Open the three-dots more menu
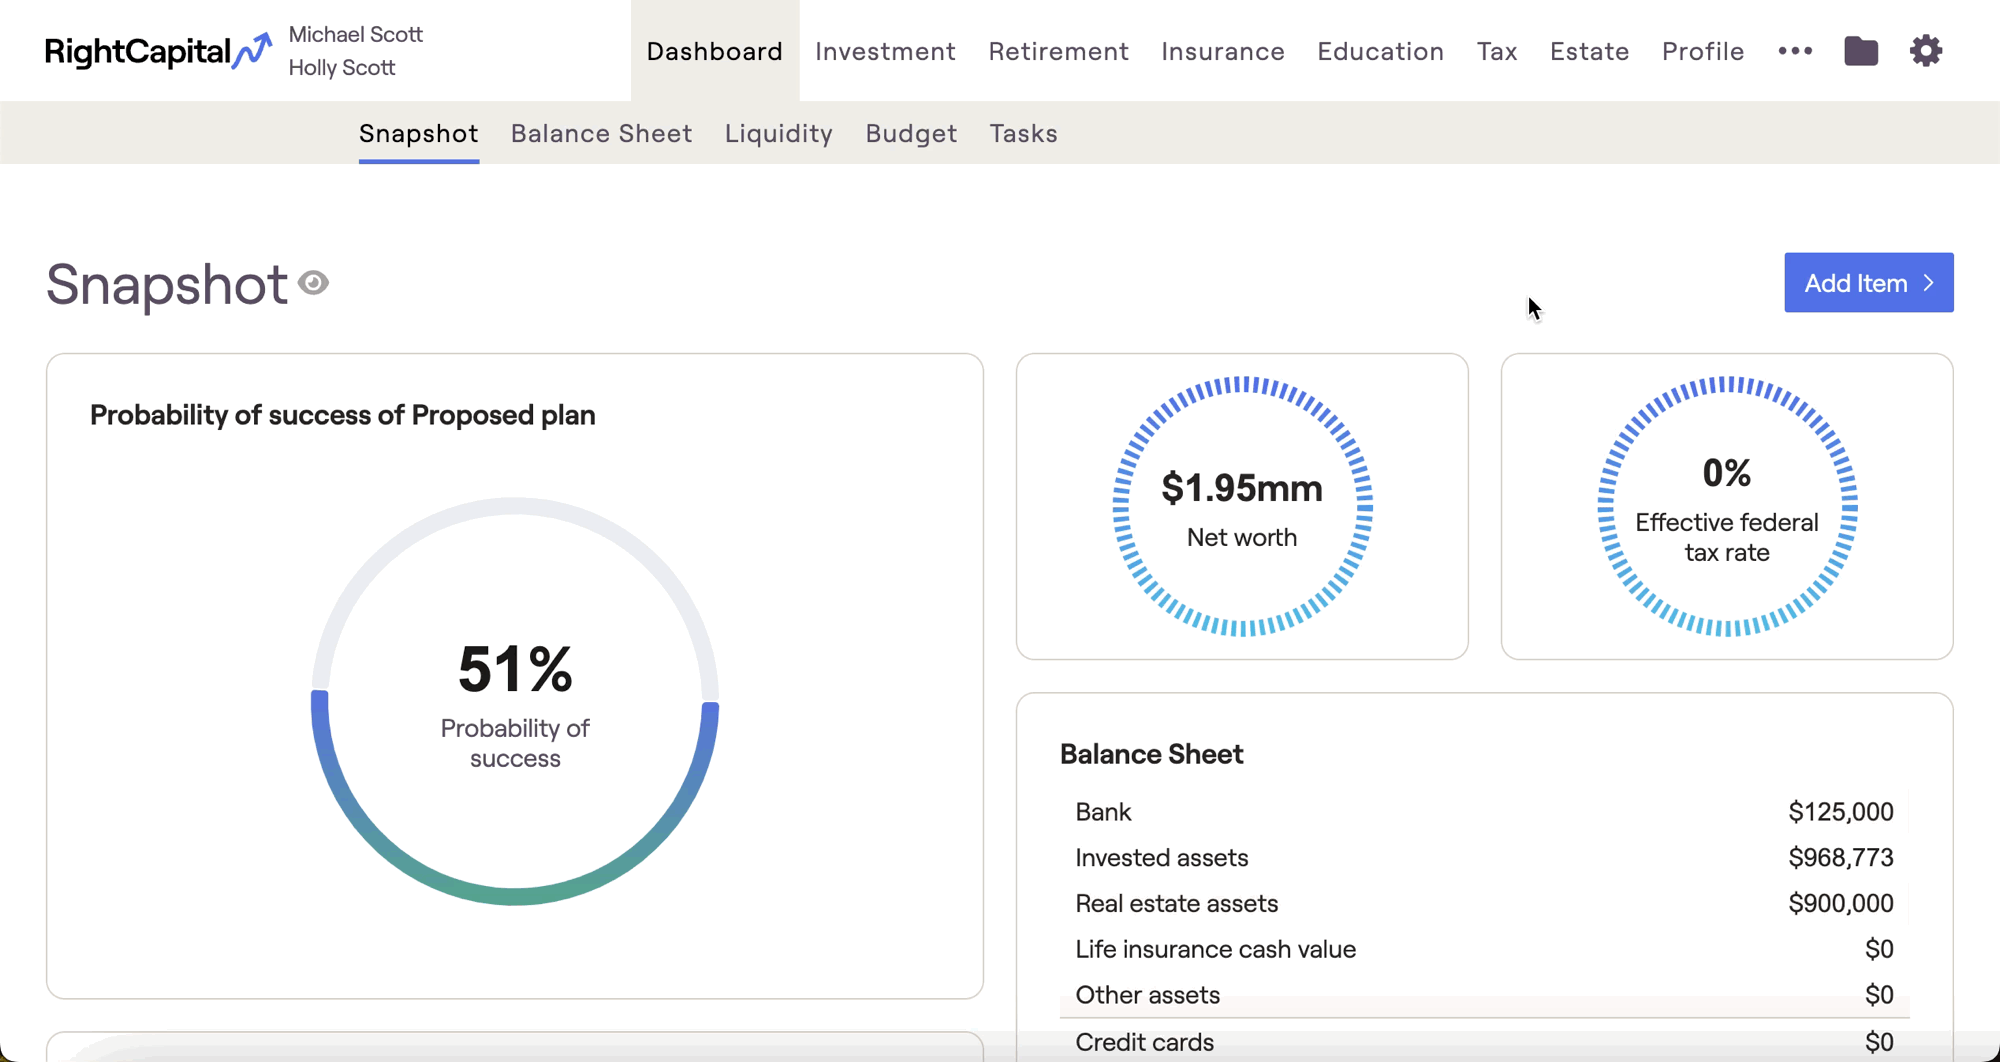Image resolution: width=2000 pixels, height=1062 pixels. (x=1795, y=51)
